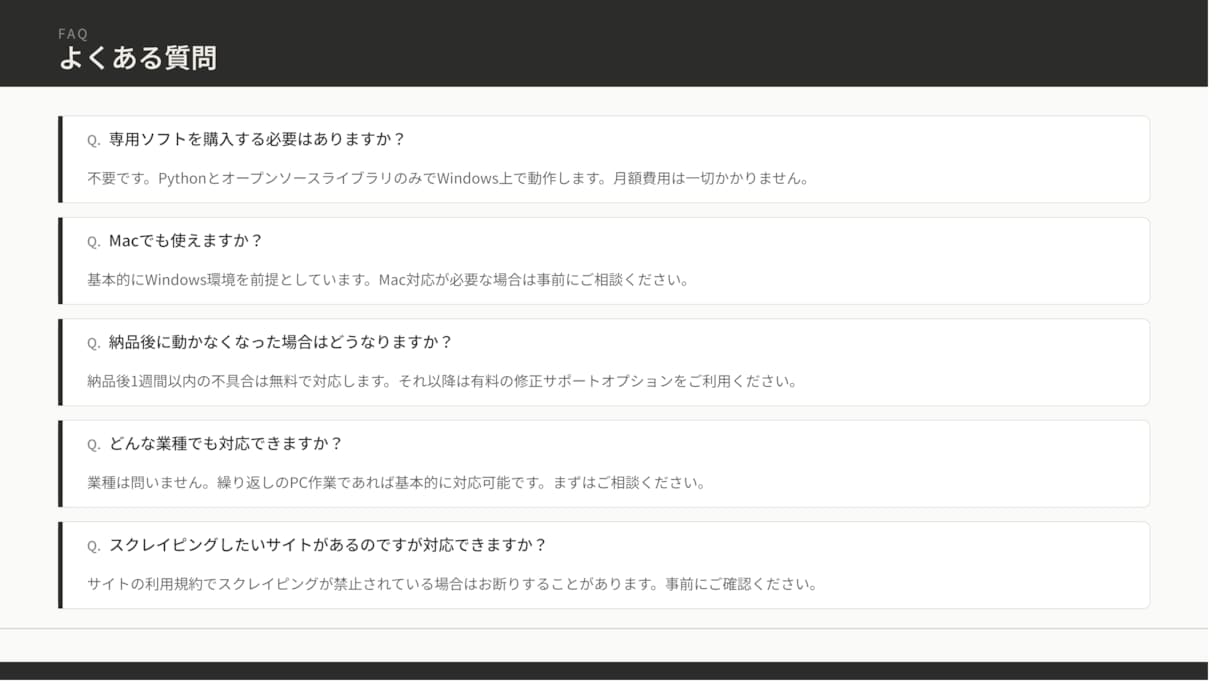Click the small FAQ label above the heading
This screenshot has width=1220, height=692.
(x=73, y=34)
